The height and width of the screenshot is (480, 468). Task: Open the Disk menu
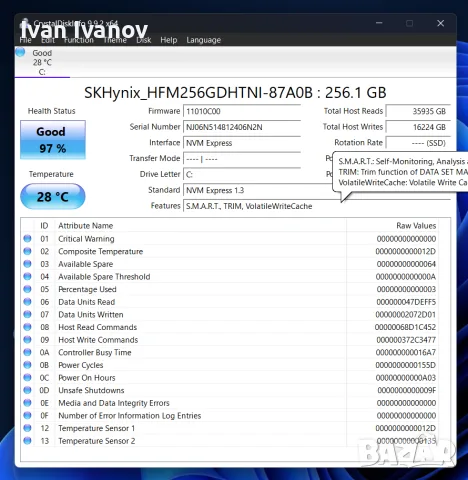[144, 40]
